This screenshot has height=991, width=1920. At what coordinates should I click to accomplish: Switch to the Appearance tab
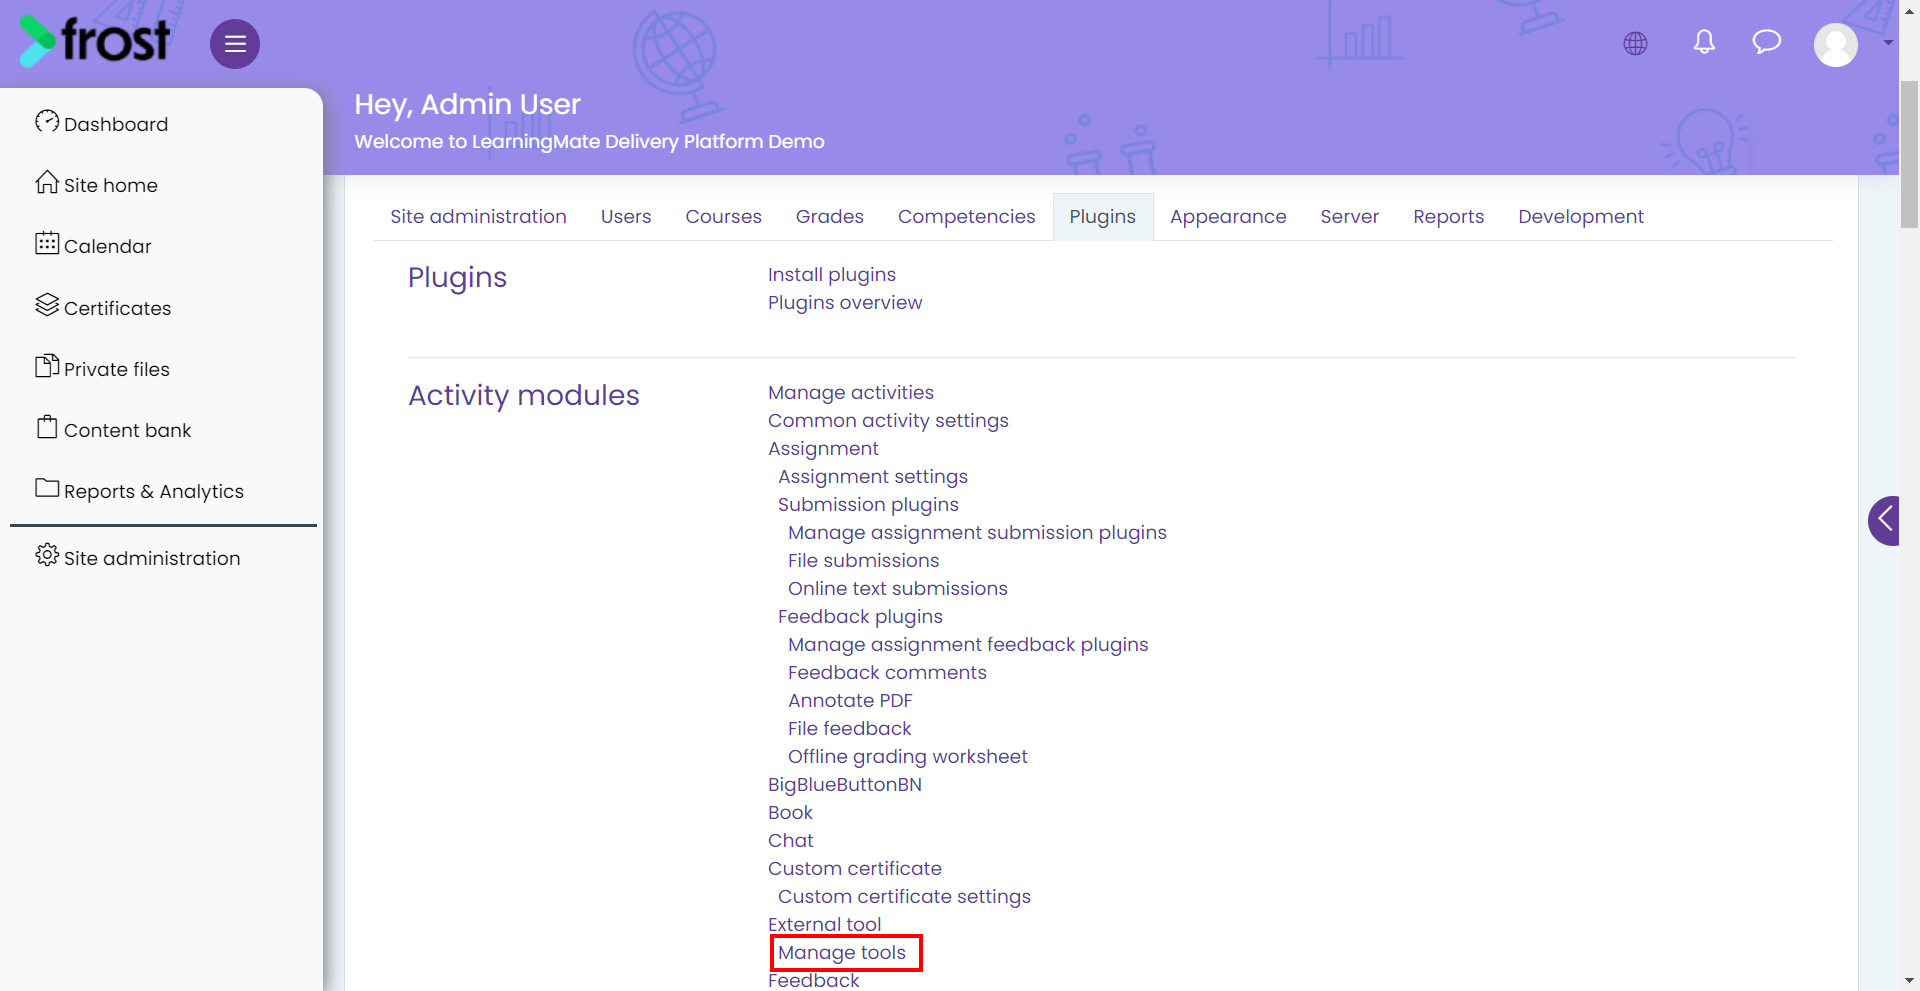(1228, 216)
